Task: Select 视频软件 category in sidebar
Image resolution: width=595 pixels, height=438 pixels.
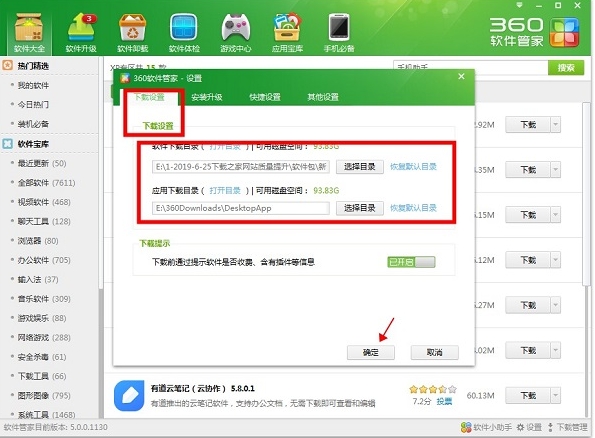Action: click(44, 202)
